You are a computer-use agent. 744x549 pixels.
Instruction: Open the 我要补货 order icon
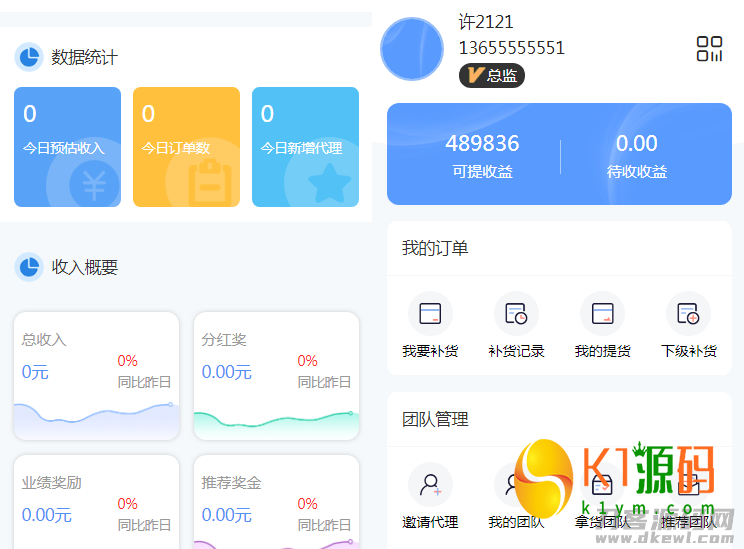point(430,314)
